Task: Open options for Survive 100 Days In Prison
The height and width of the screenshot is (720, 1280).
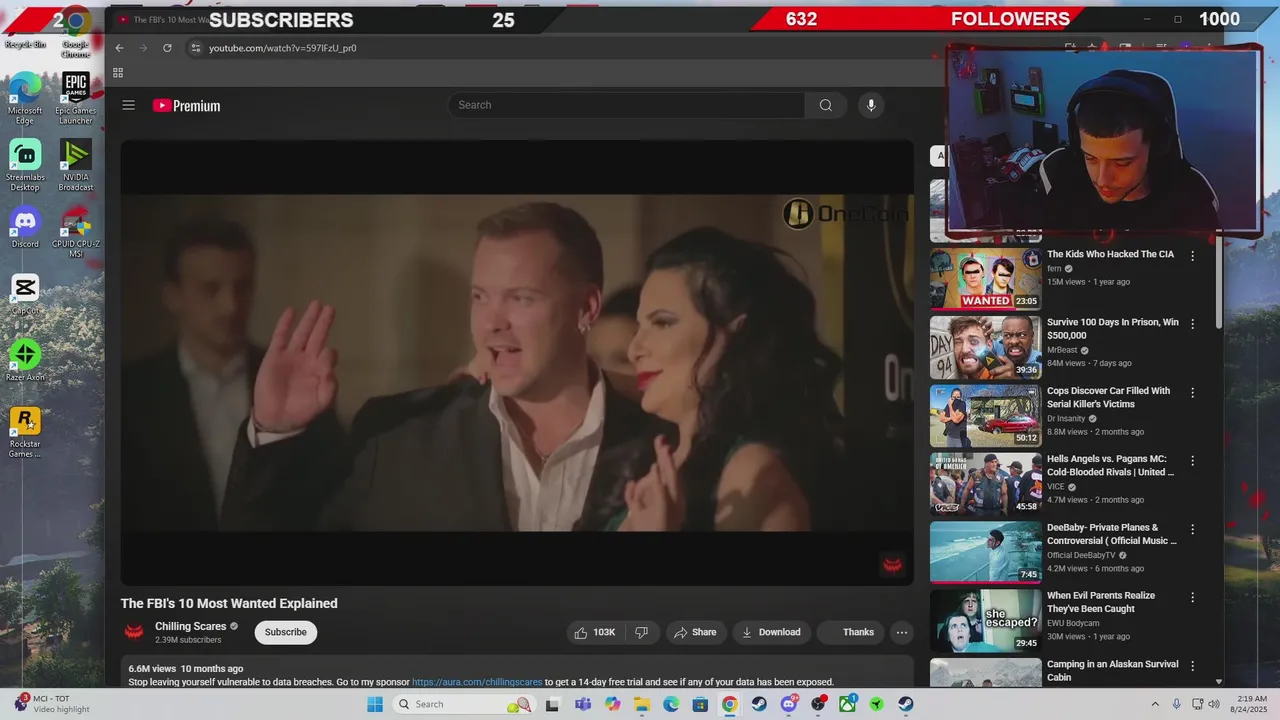Action: coord(1192,324)
